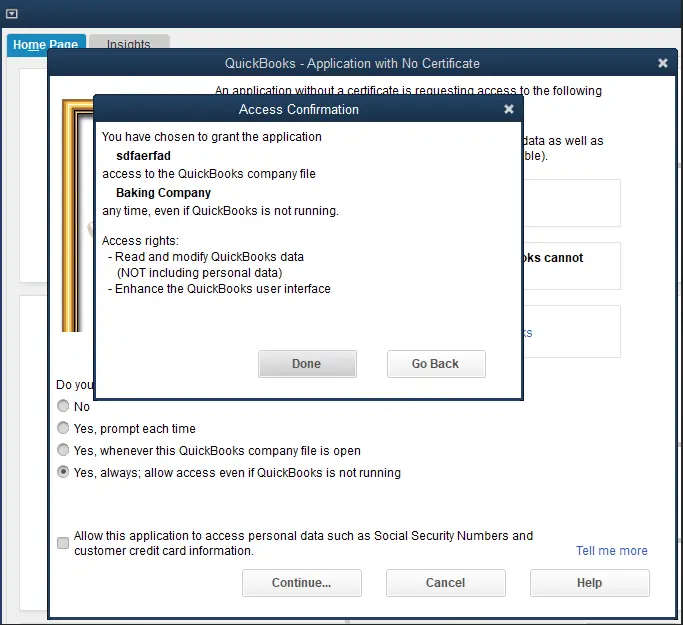
Task: Choose 'Yes, whenever this QuickBooks company file is open'
Action: coord(63,450)
